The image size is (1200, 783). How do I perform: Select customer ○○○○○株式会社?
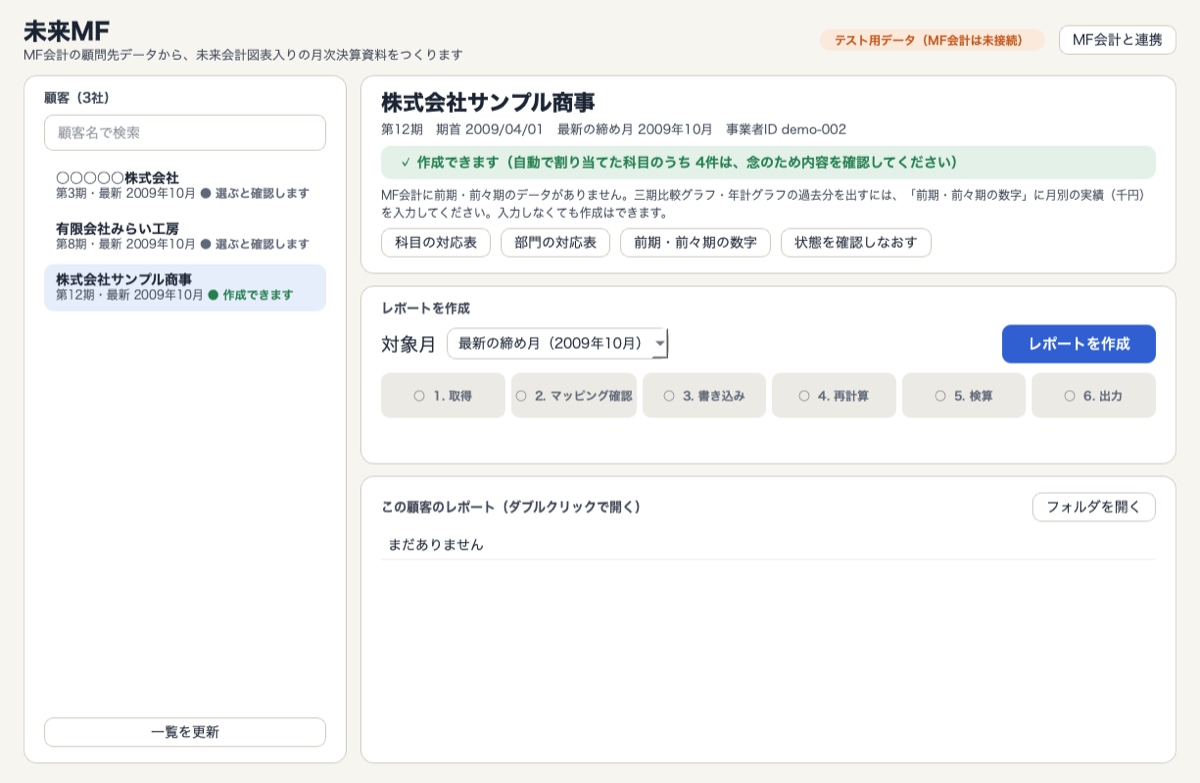pyautogui.click(x=185, y=185)
